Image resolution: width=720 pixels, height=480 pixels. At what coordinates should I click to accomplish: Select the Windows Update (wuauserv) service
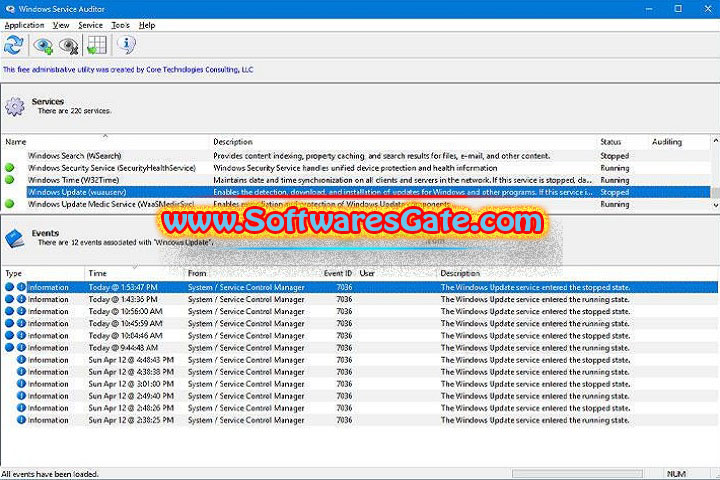(356, 192)
